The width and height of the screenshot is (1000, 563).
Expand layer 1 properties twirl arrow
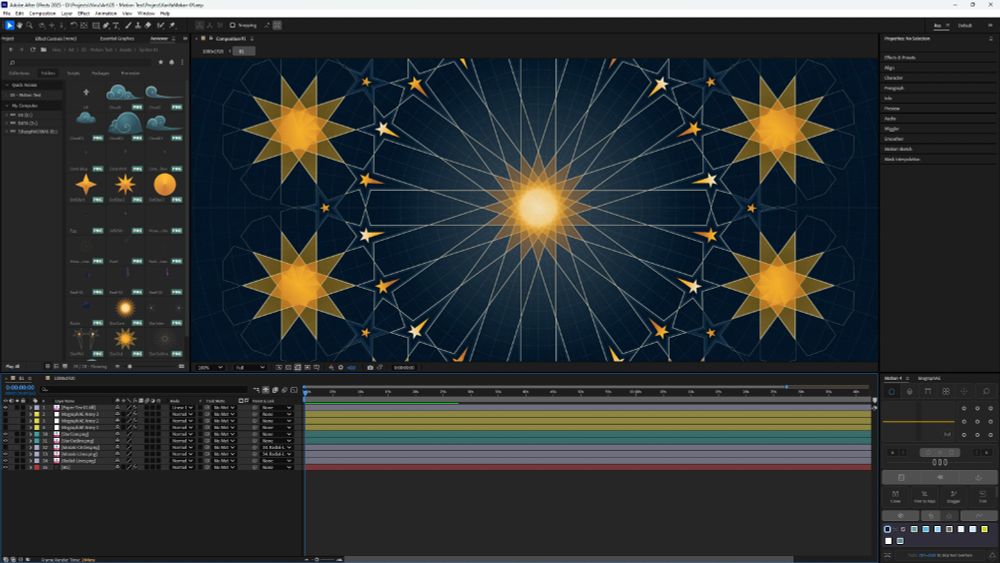click(31, 407)
